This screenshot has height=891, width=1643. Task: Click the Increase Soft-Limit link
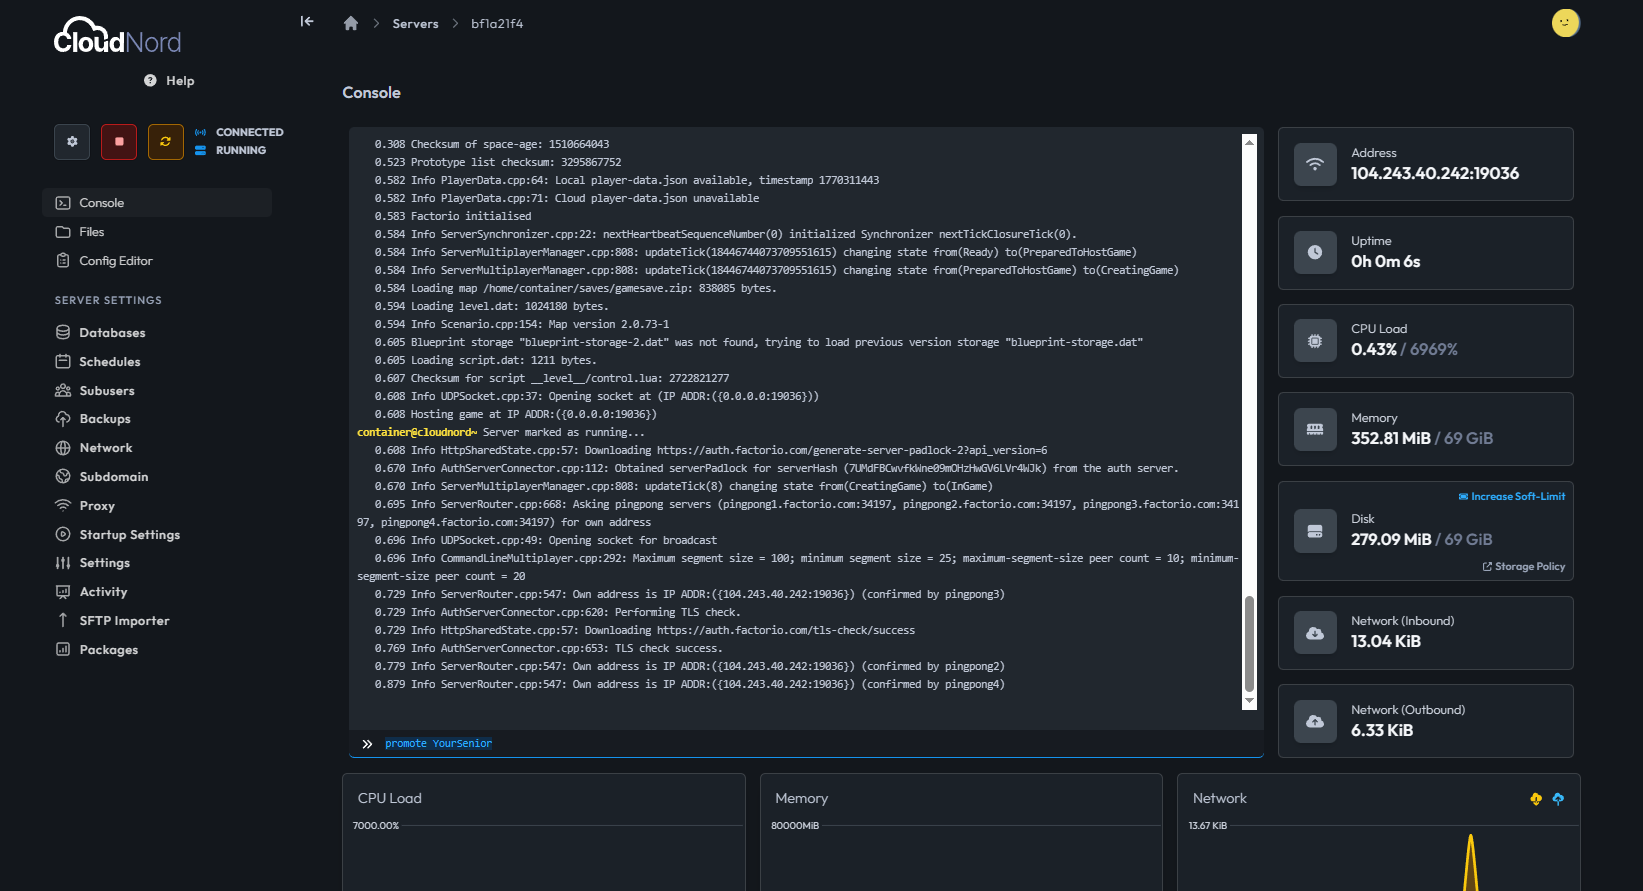[x=1512, y=496]
